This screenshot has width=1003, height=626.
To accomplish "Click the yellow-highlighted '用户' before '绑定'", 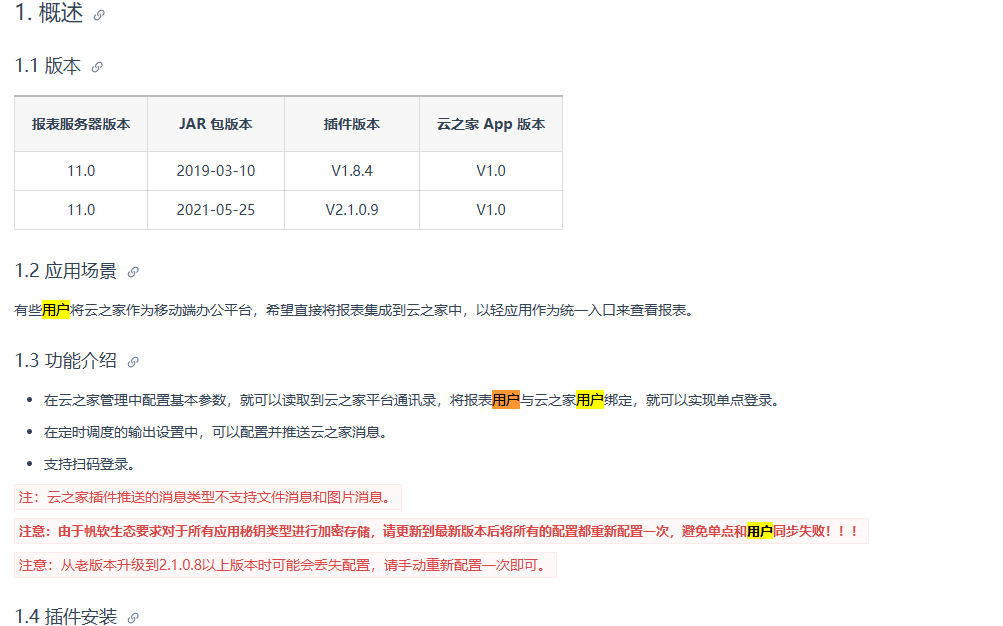I will pos(590,400).
